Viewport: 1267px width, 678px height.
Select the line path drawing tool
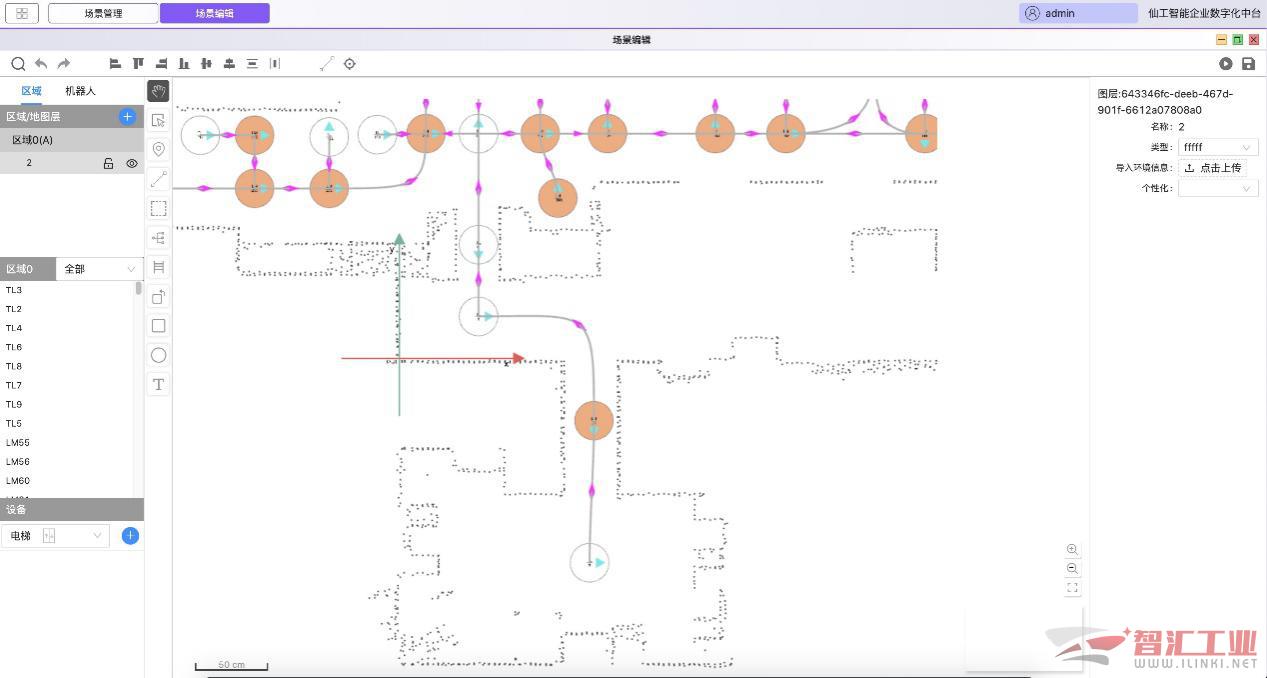[158, 179]
